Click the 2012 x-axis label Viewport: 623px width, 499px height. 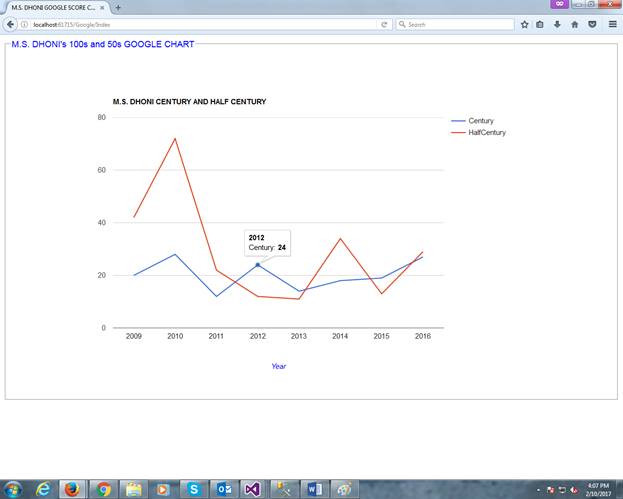257,336
